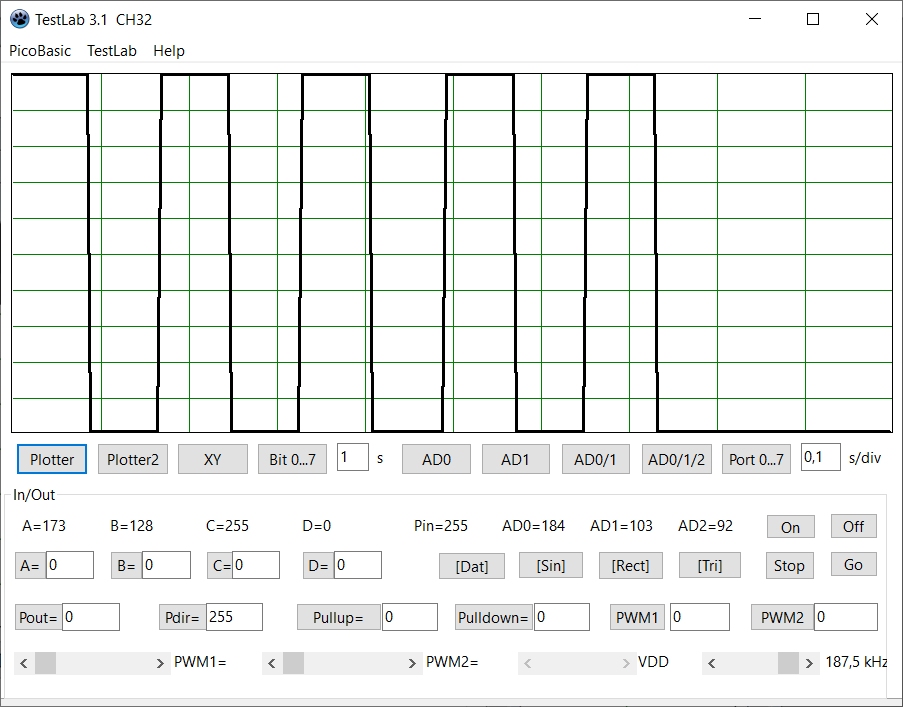Image resolution: width=903 pixels, height=707 pixels.
Task: Stop the running measurement
Action: click(789, 565)
